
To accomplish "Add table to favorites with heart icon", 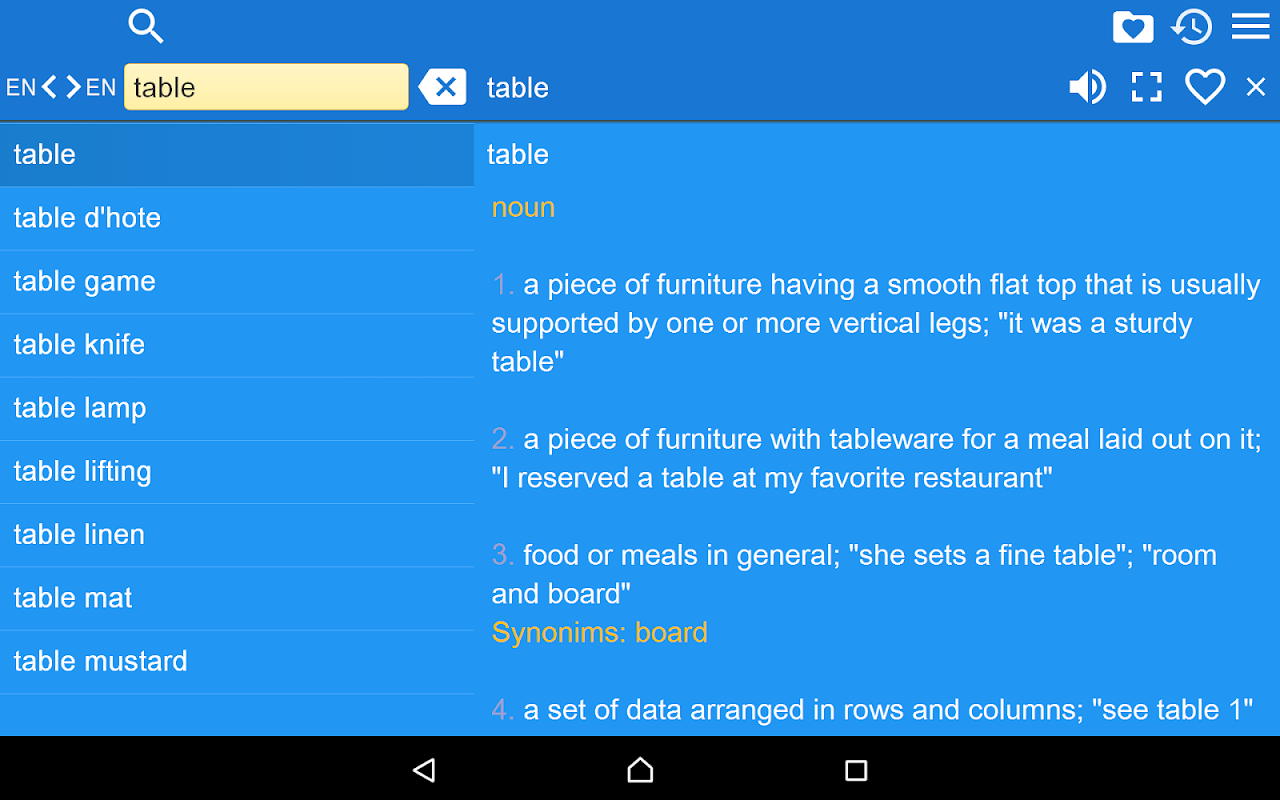I will coord(1205,87).
